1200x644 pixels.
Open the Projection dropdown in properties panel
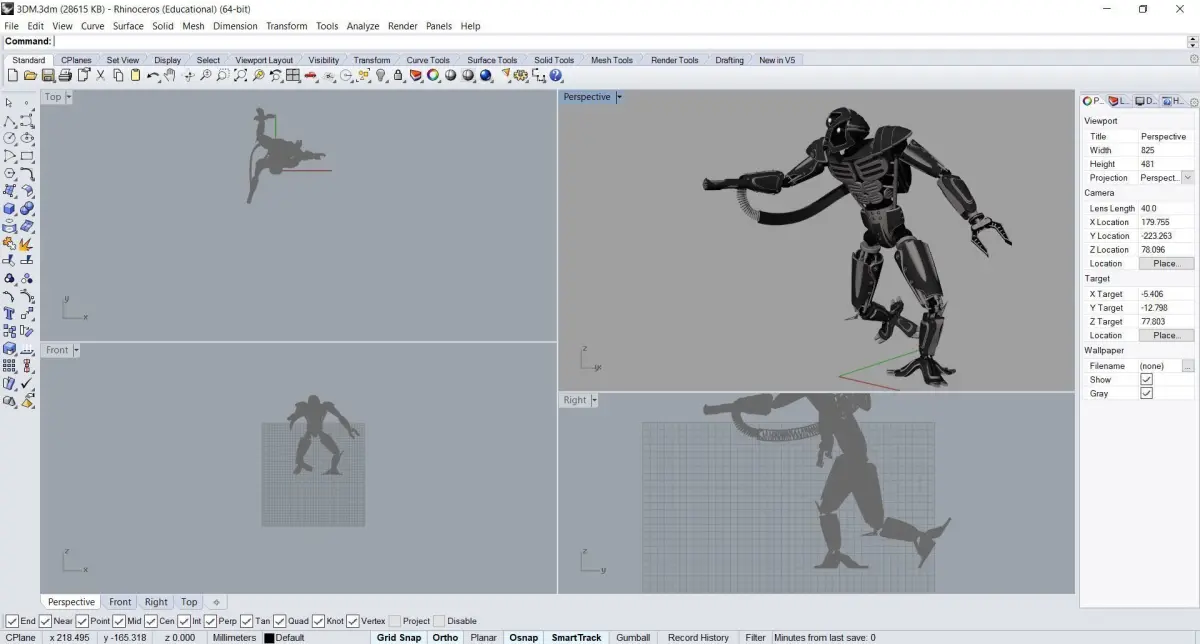(1187, 178)
